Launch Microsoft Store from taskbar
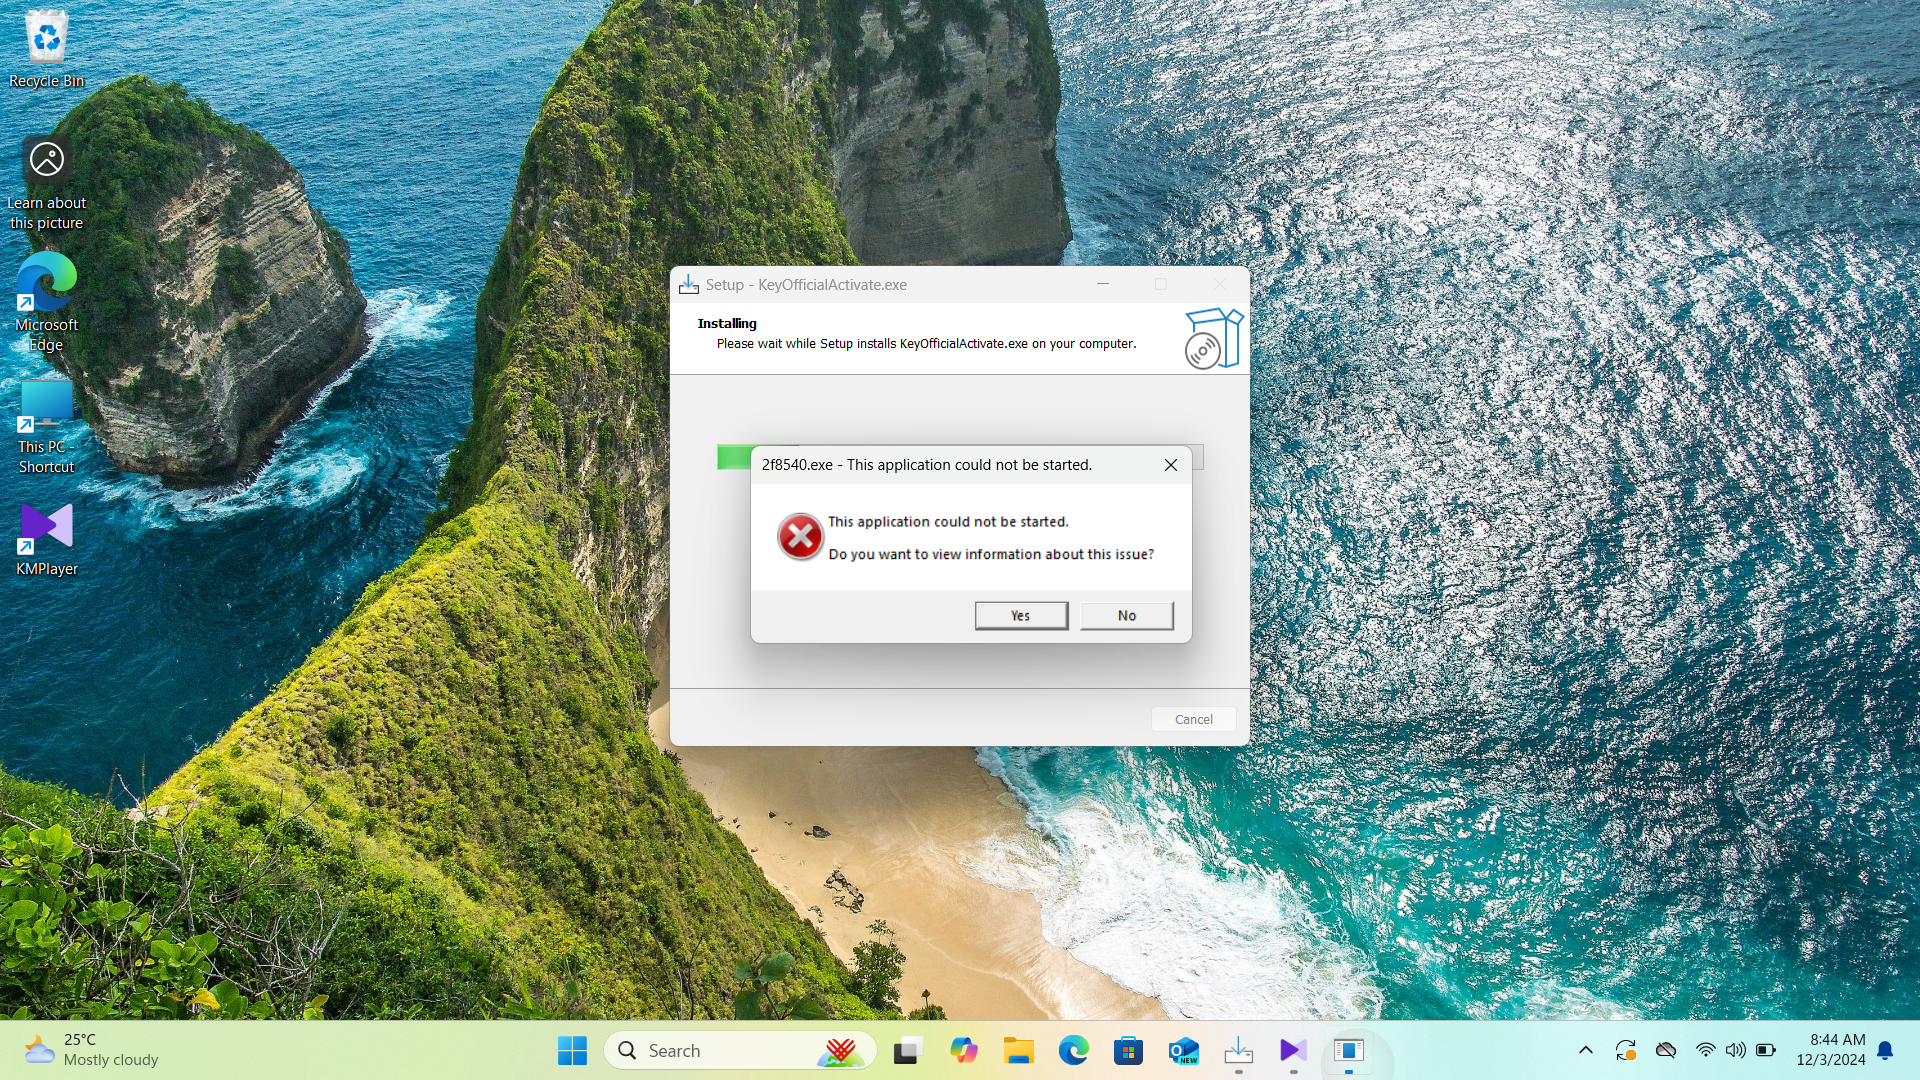1920x1080 pixels. click(1128, 1051)
